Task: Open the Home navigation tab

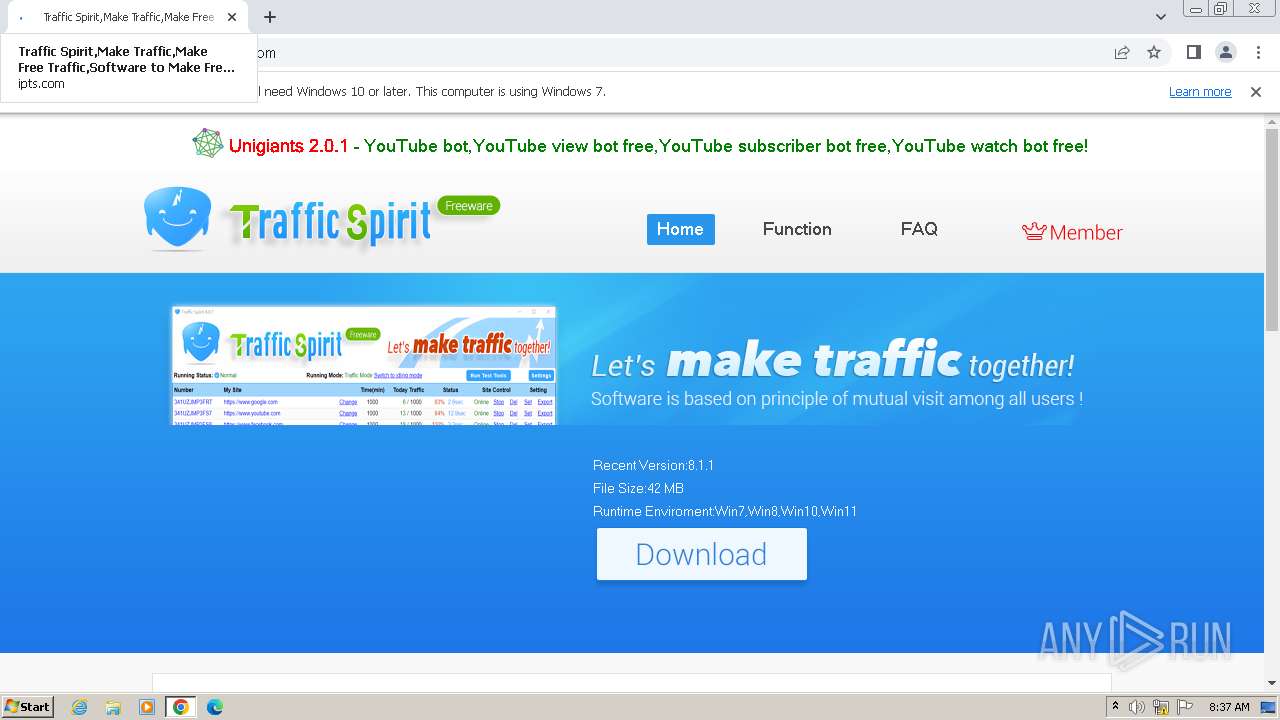Action: tap(680, 229)
